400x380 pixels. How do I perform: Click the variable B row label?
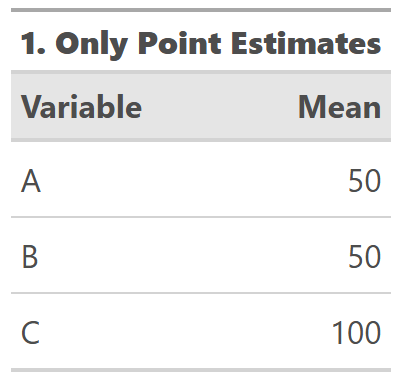30,256
